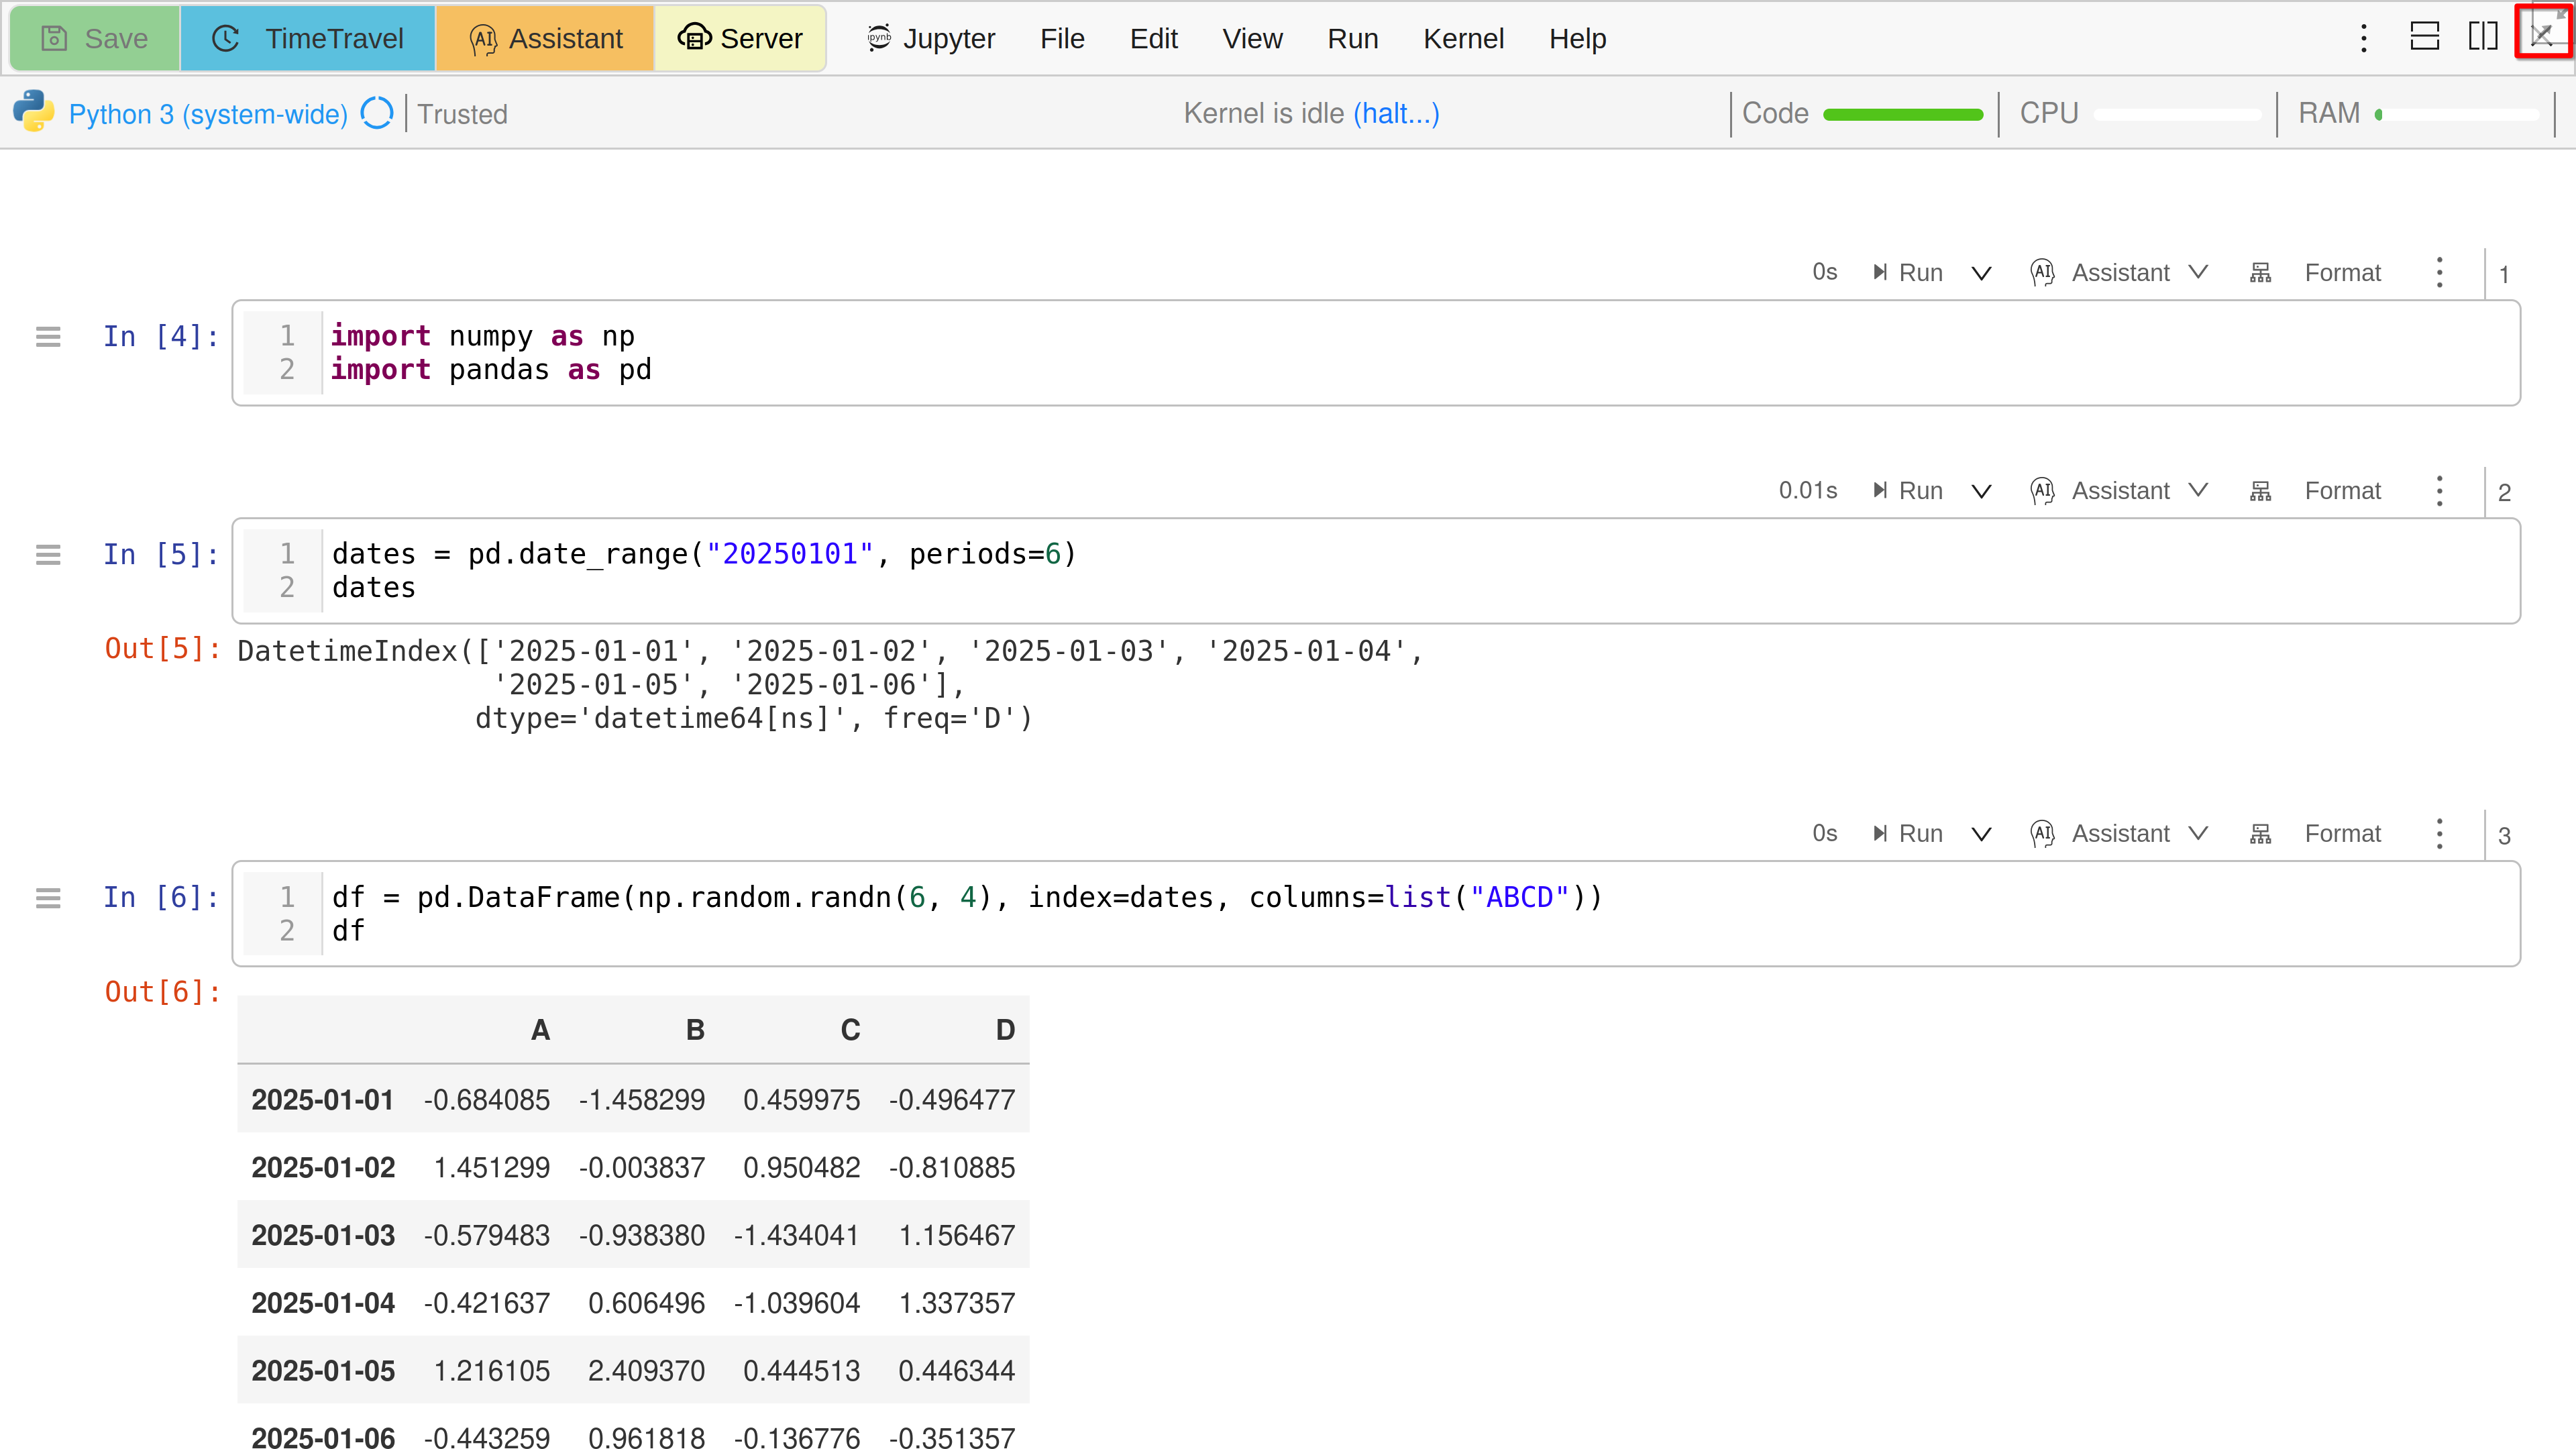
Task: Open the Edit menu
Action: click(1153, 38)
